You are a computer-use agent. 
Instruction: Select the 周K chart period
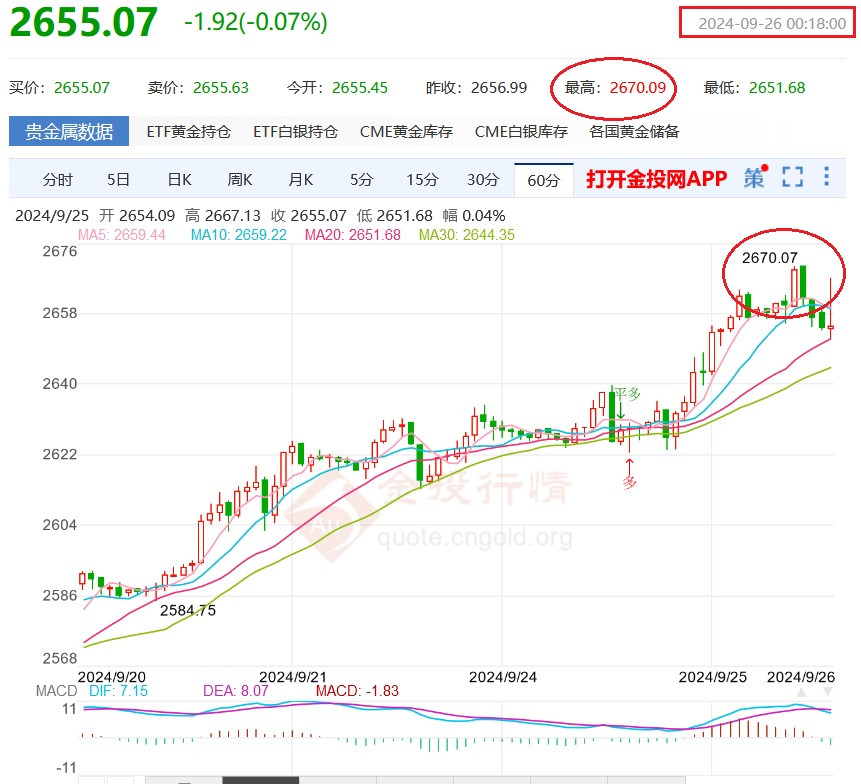[x=239, y=180]
